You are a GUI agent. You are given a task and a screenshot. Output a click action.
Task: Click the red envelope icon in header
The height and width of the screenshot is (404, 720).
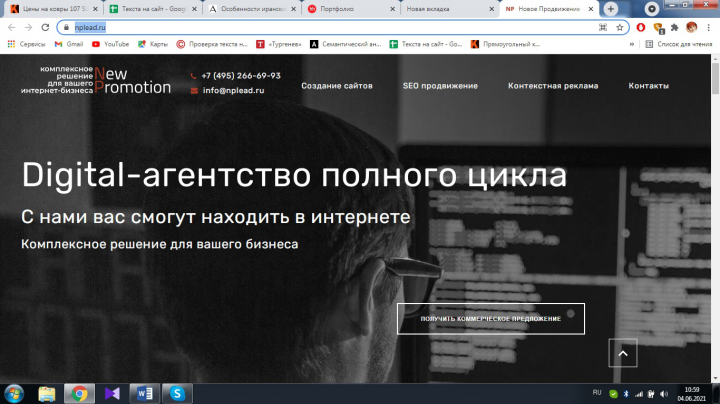point(194,90)
